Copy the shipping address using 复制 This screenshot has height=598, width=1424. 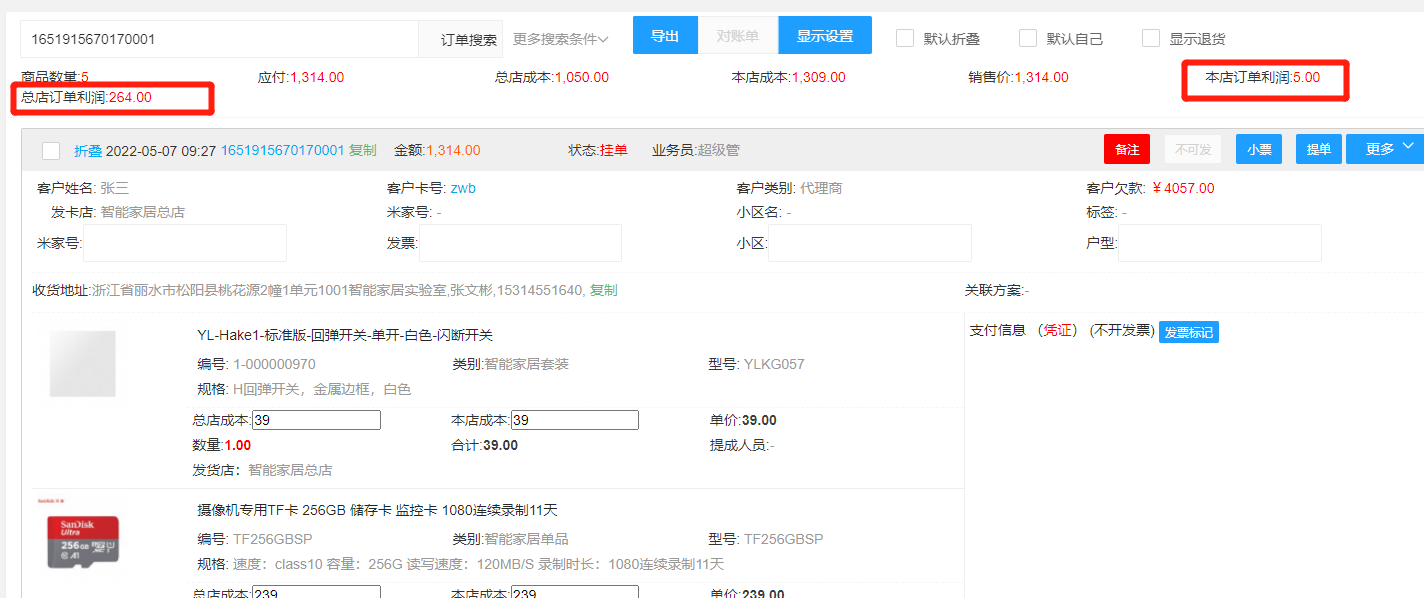point(603,290)
